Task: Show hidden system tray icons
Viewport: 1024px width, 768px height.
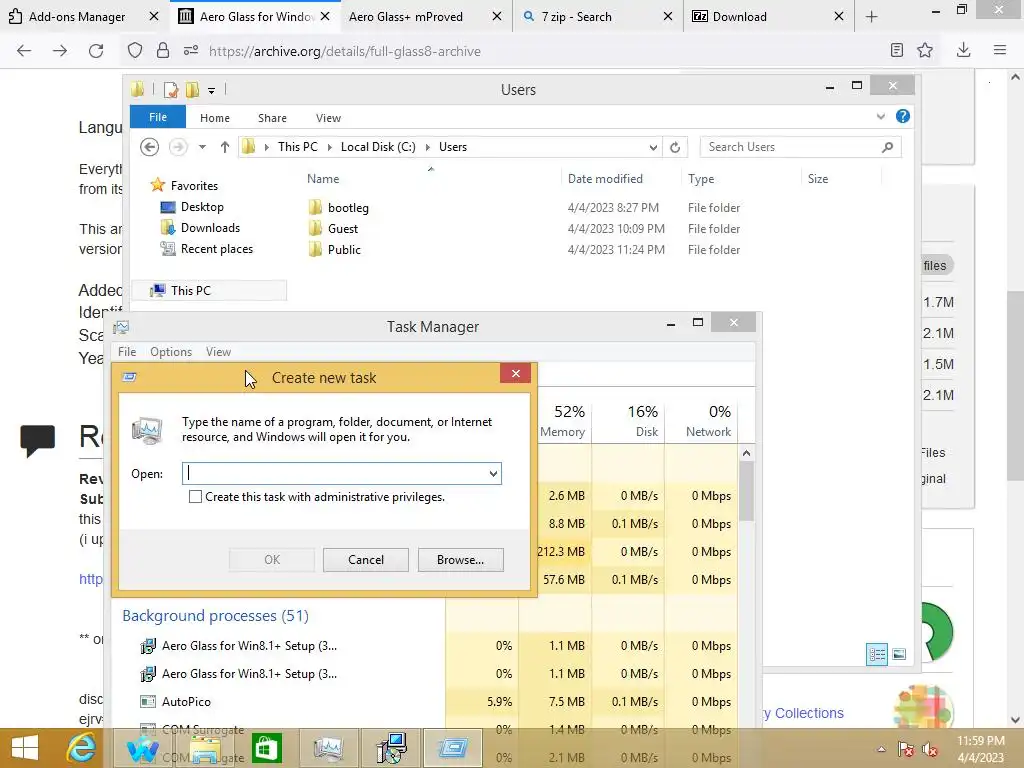Action: coord(881,749)
